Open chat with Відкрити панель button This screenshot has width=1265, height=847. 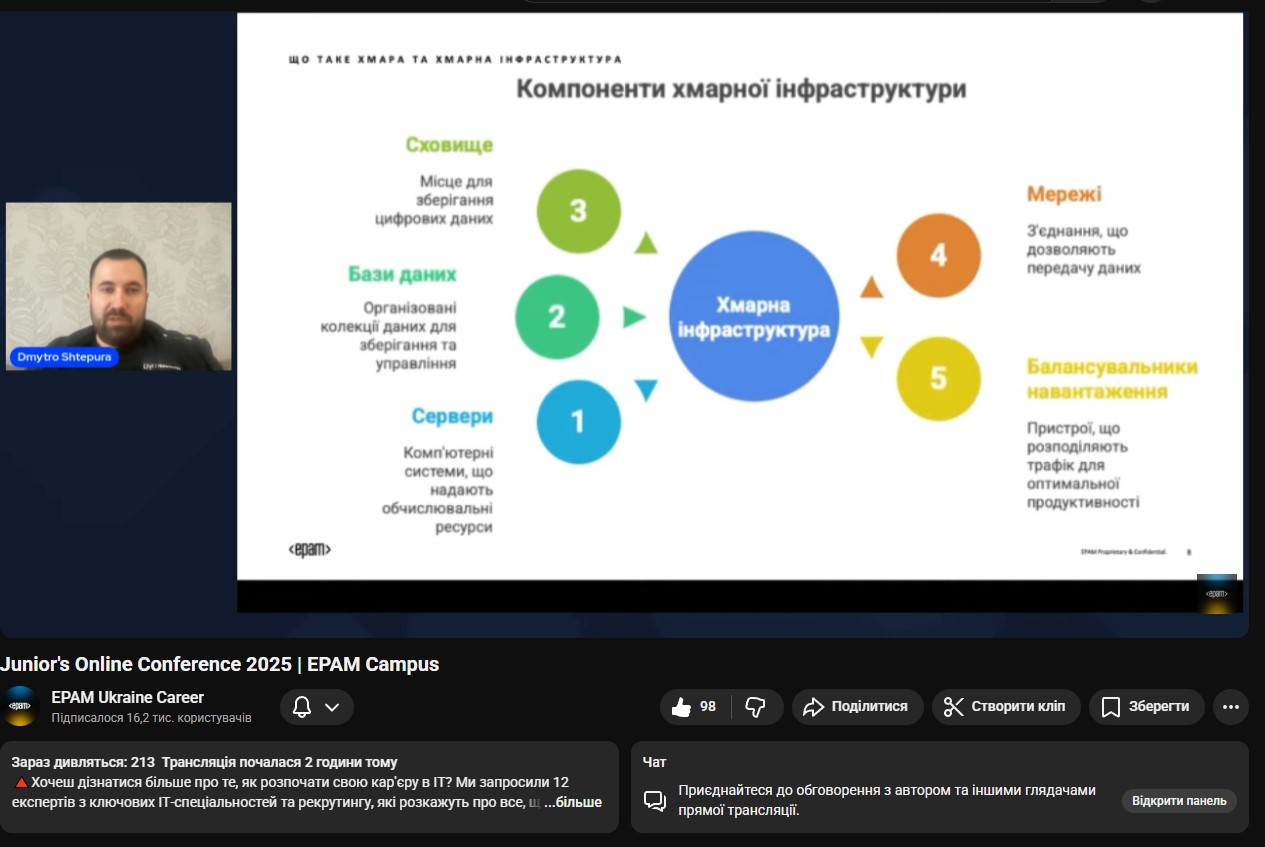tap(1178, 801)
